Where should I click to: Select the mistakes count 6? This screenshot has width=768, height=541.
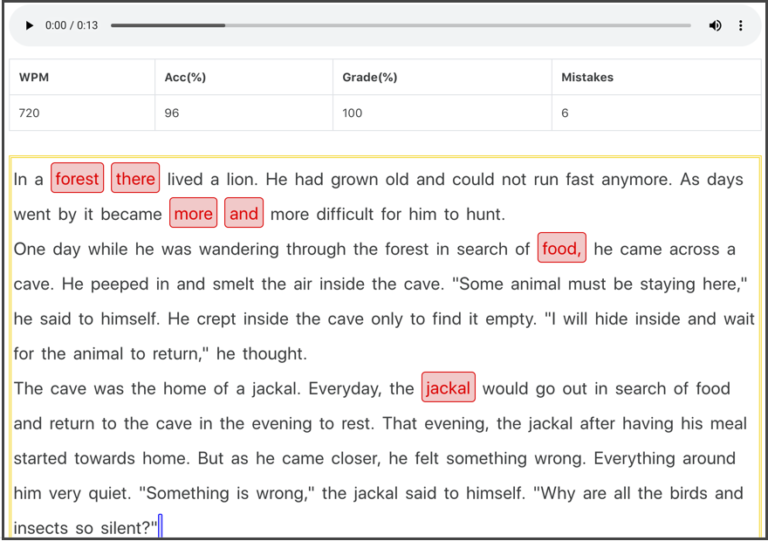click(565, 113)
